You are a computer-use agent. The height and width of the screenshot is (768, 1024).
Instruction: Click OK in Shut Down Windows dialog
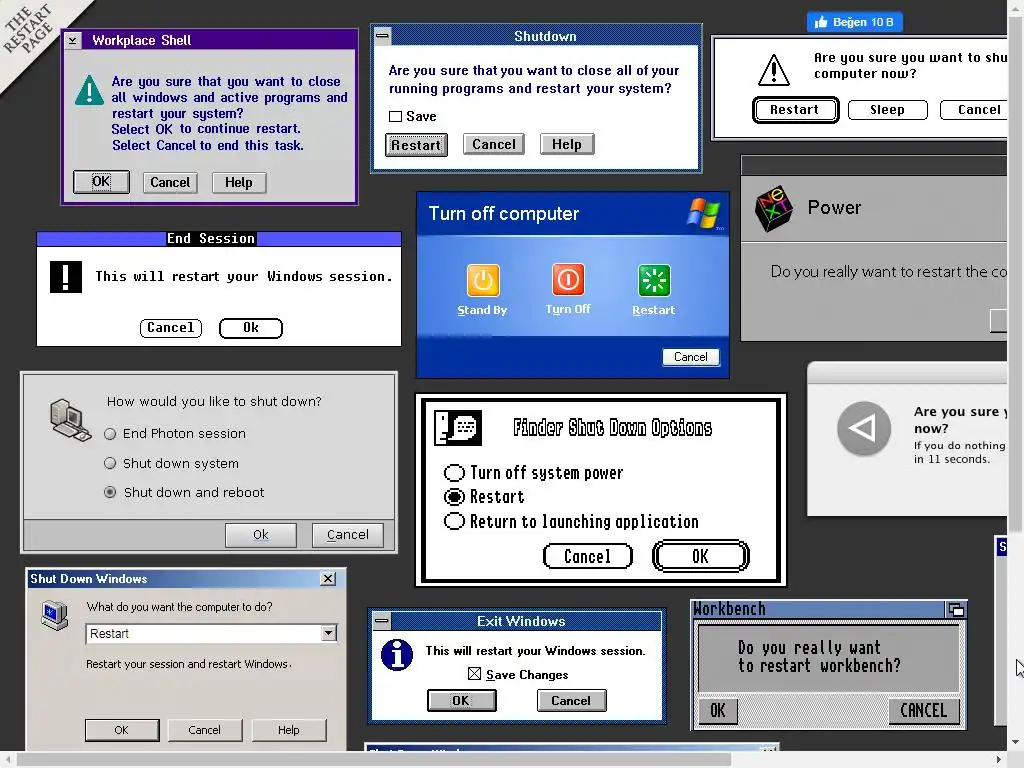pos(122,730)
